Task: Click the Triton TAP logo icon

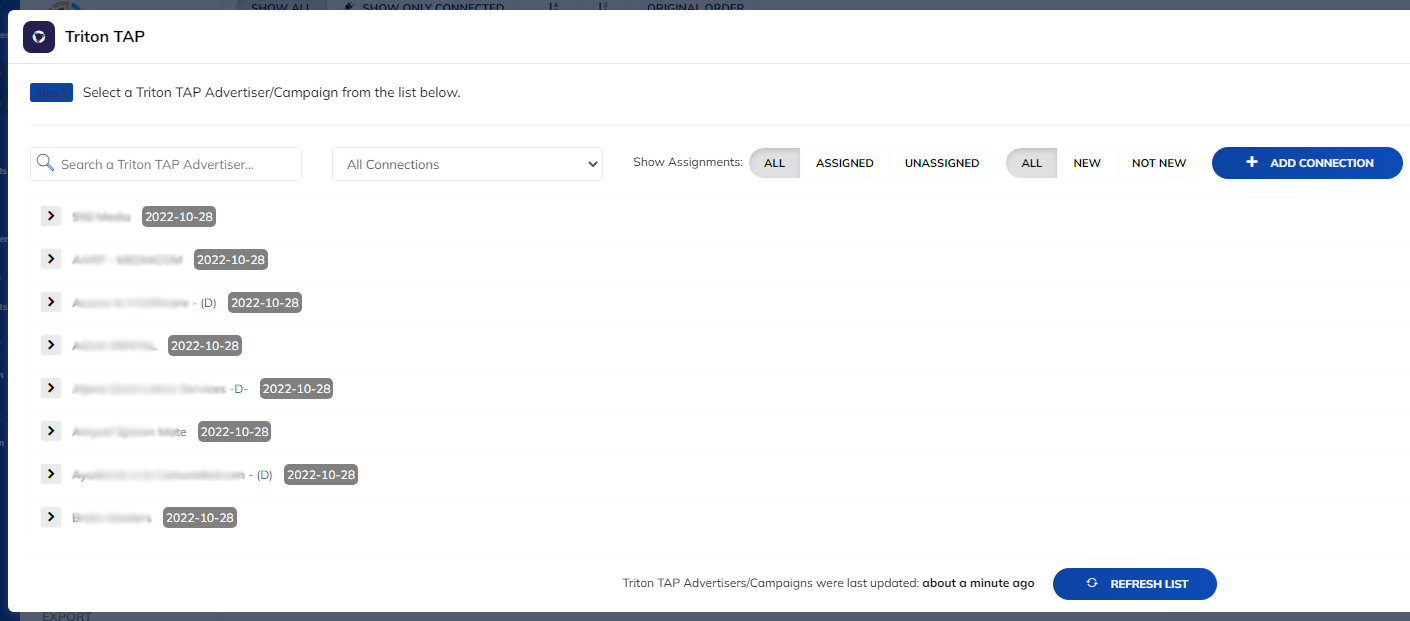Action: 39,37
